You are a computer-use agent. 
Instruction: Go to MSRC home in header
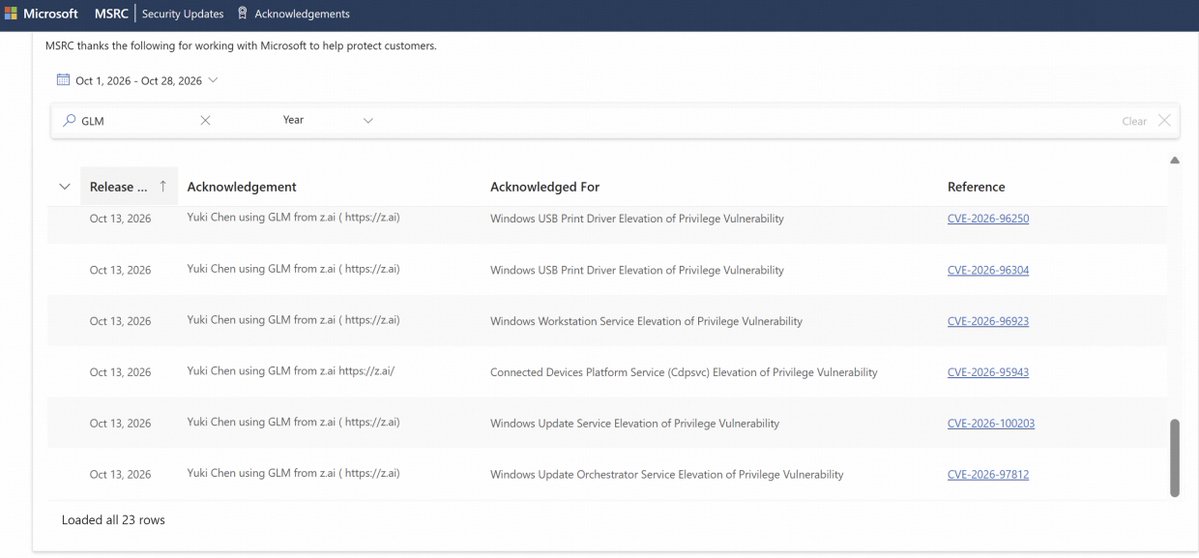click(112, 14)
